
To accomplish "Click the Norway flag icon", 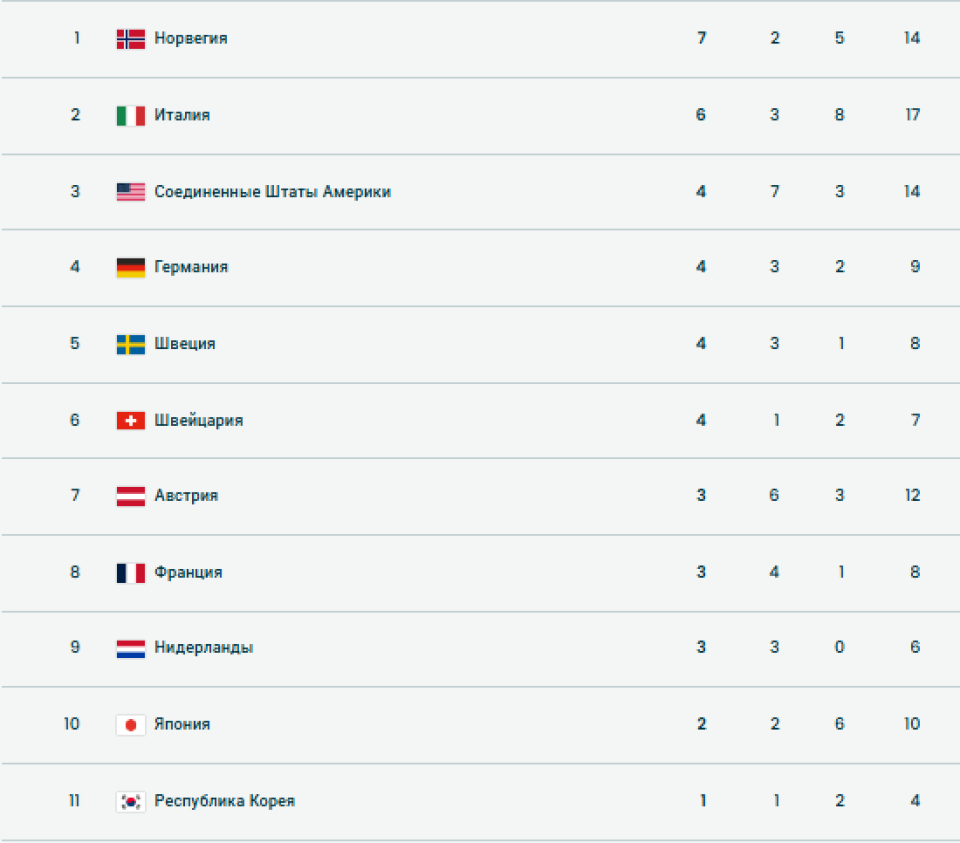I will click(x=131, y=39).
